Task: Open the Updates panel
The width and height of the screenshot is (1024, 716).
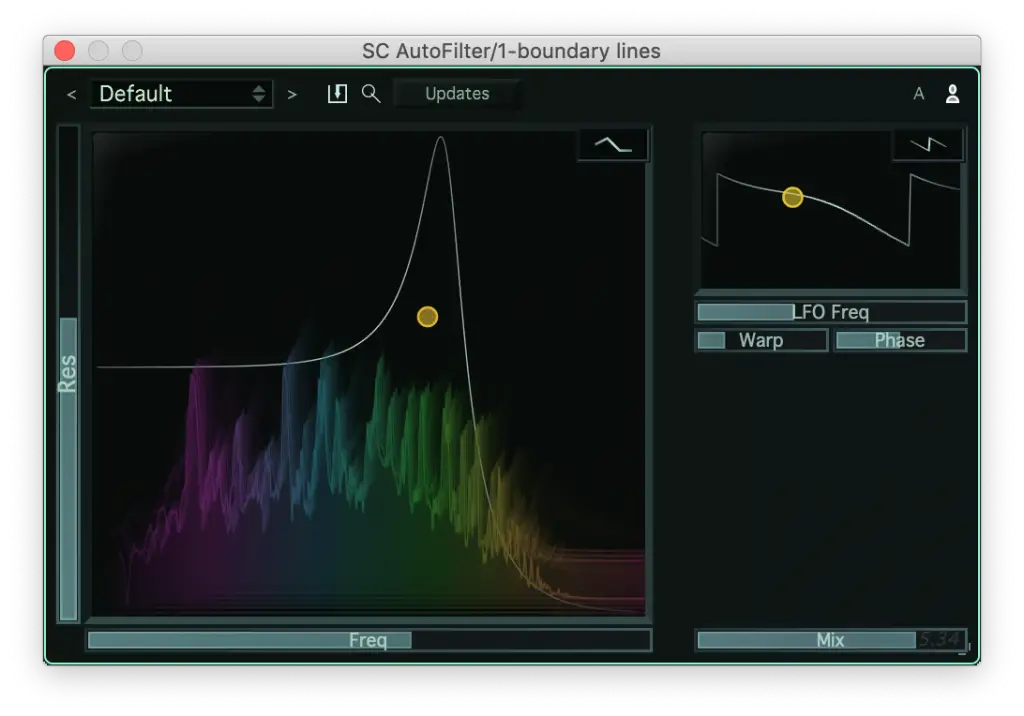Action: tap(457, 93)
